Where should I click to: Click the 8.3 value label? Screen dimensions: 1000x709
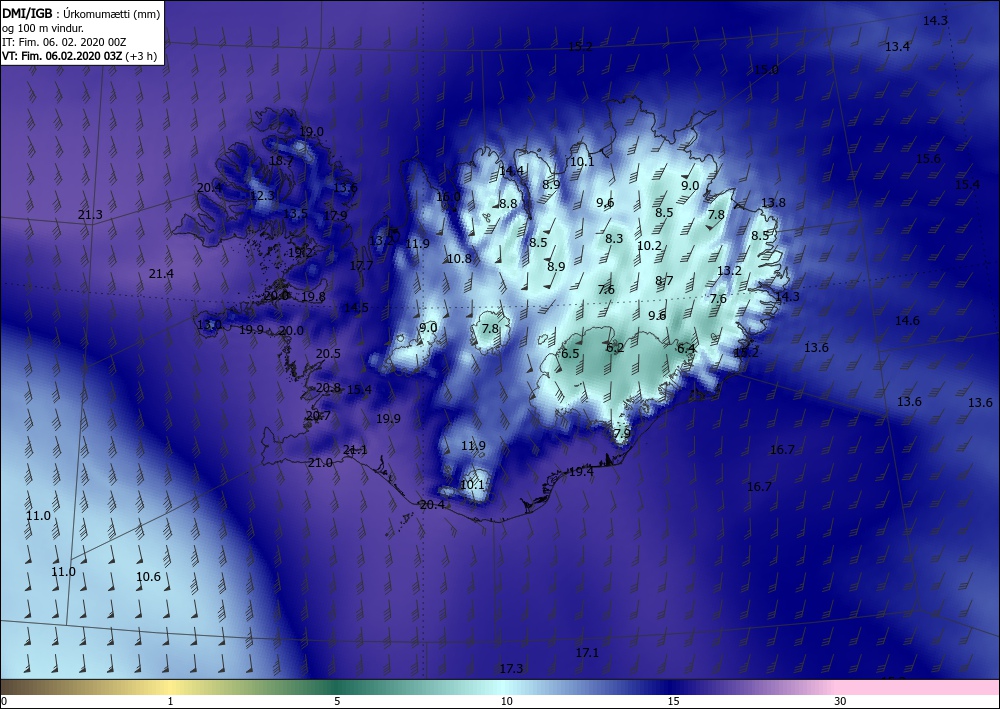pos(614,238)
